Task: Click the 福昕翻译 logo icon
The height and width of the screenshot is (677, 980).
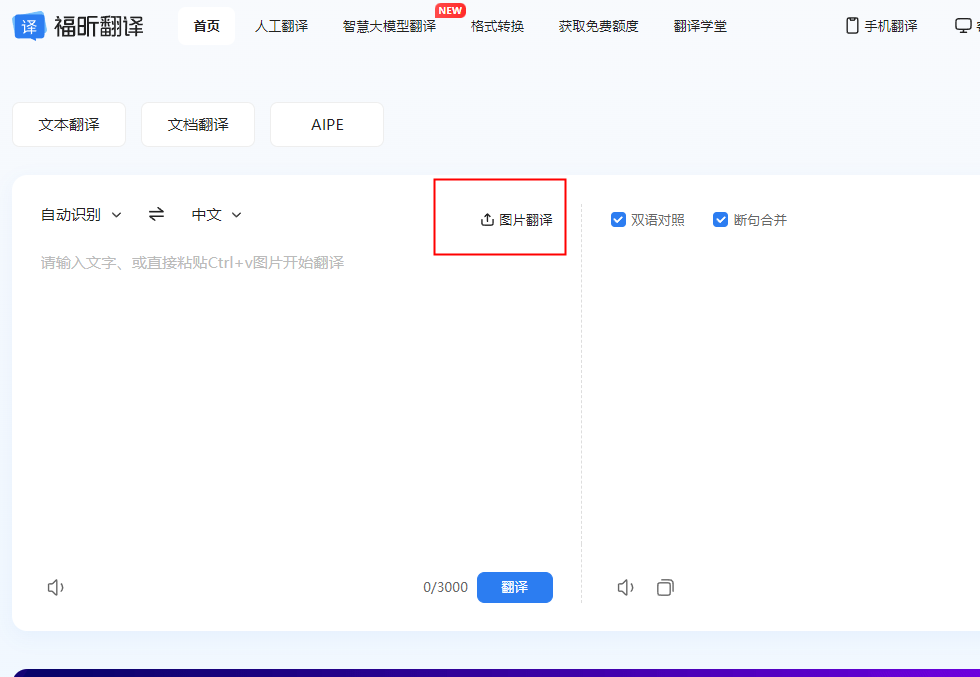Action: point(29,26)
